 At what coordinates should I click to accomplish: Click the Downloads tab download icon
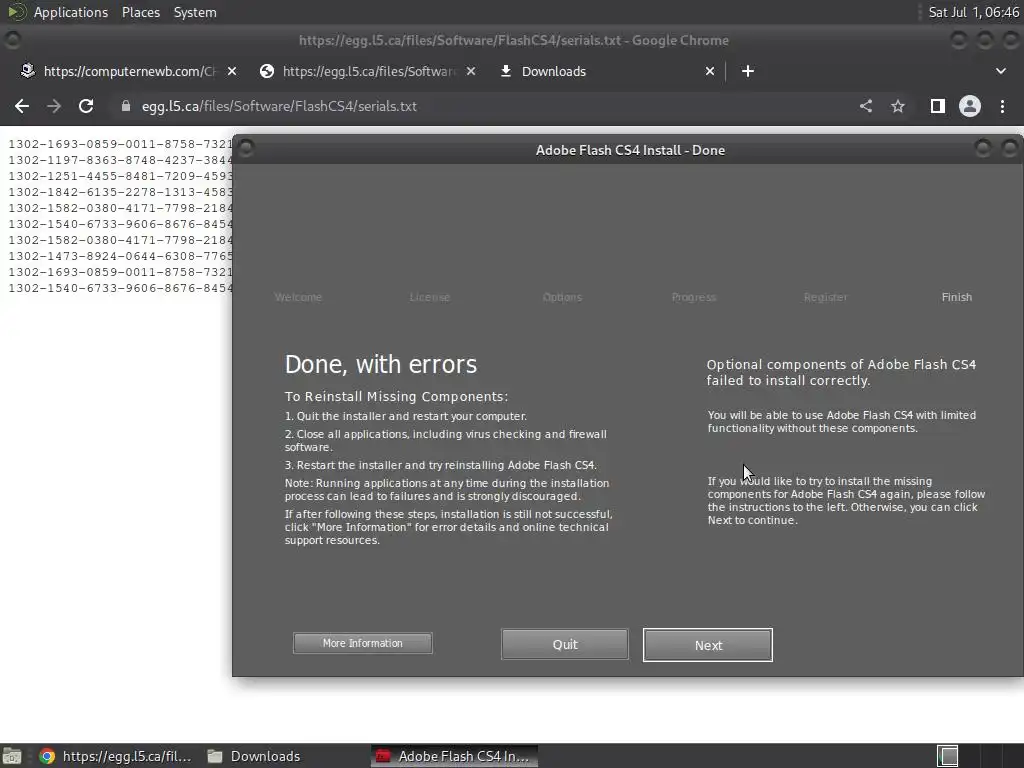(x=505, y=71)
